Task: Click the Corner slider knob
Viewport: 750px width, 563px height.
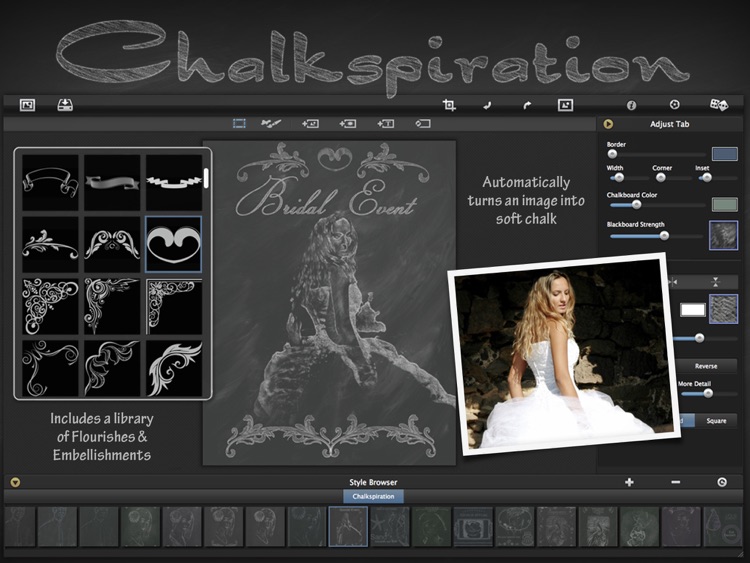Action: 661,178
